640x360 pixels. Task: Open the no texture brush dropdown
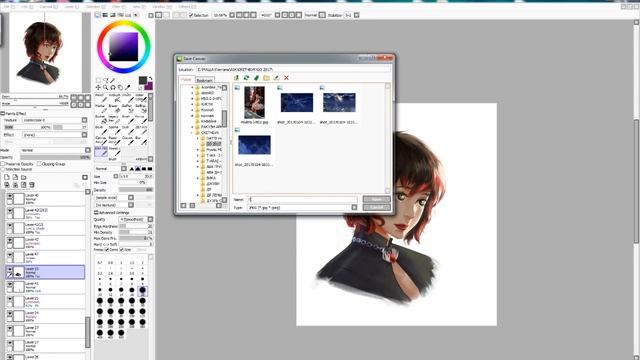pos(131,205)
